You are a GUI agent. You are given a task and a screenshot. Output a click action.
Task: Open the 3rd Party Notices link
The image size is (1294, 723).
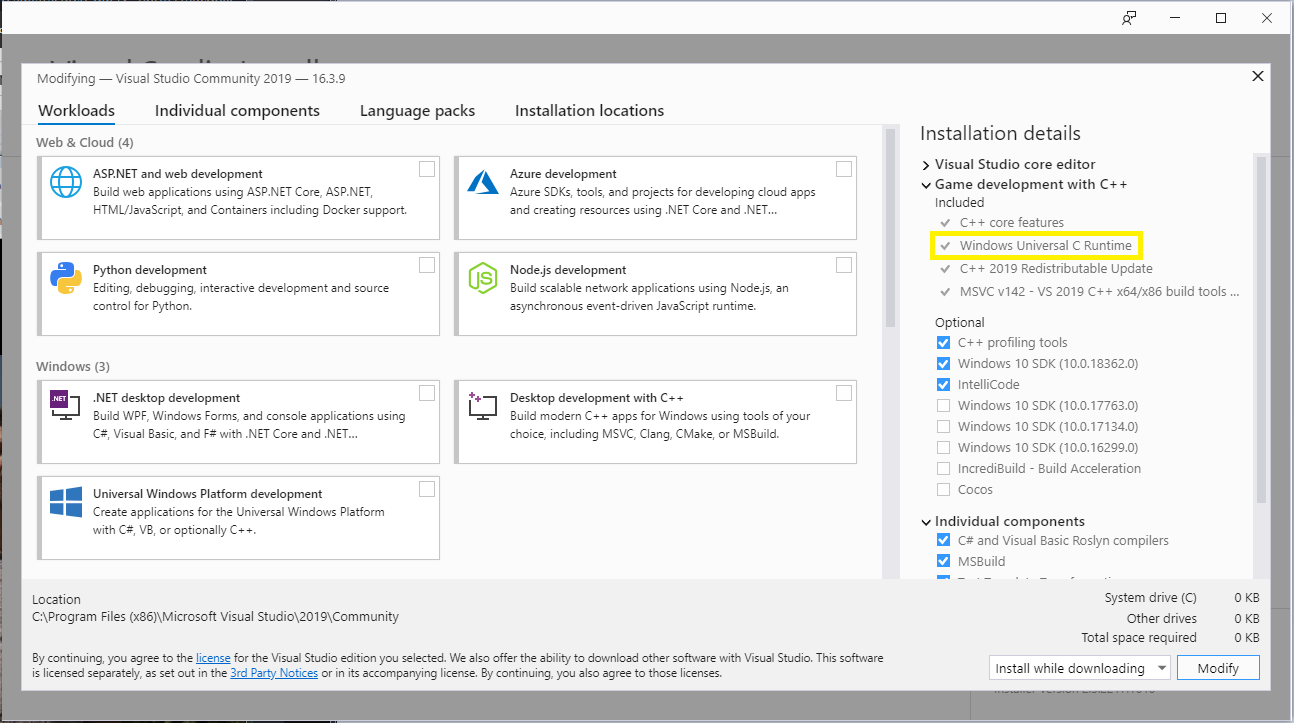click(x=274, y=673)
